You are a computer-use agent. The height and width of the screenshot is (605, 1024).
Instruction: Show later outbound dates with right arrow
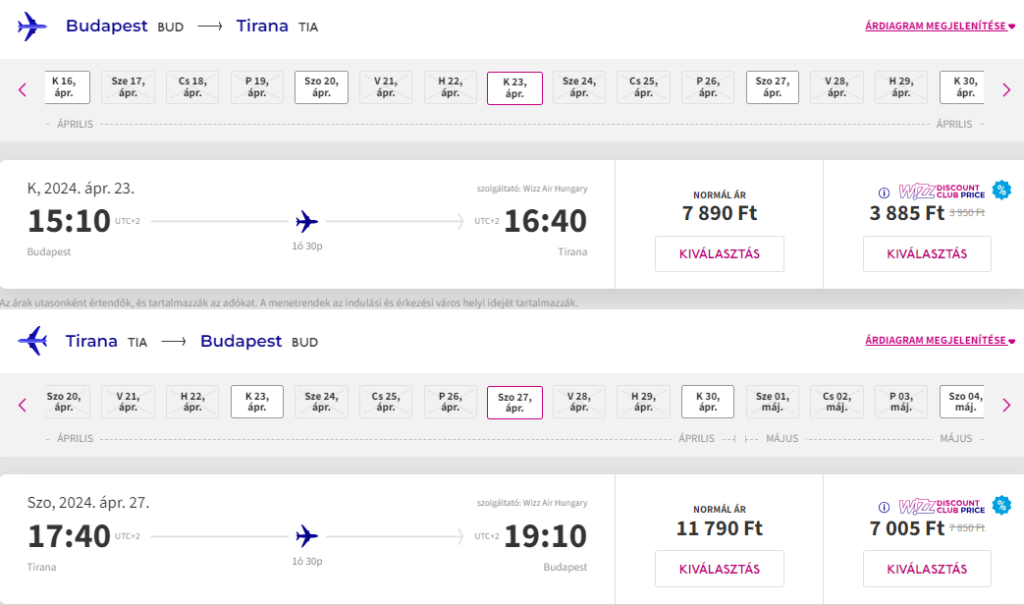1006,90
